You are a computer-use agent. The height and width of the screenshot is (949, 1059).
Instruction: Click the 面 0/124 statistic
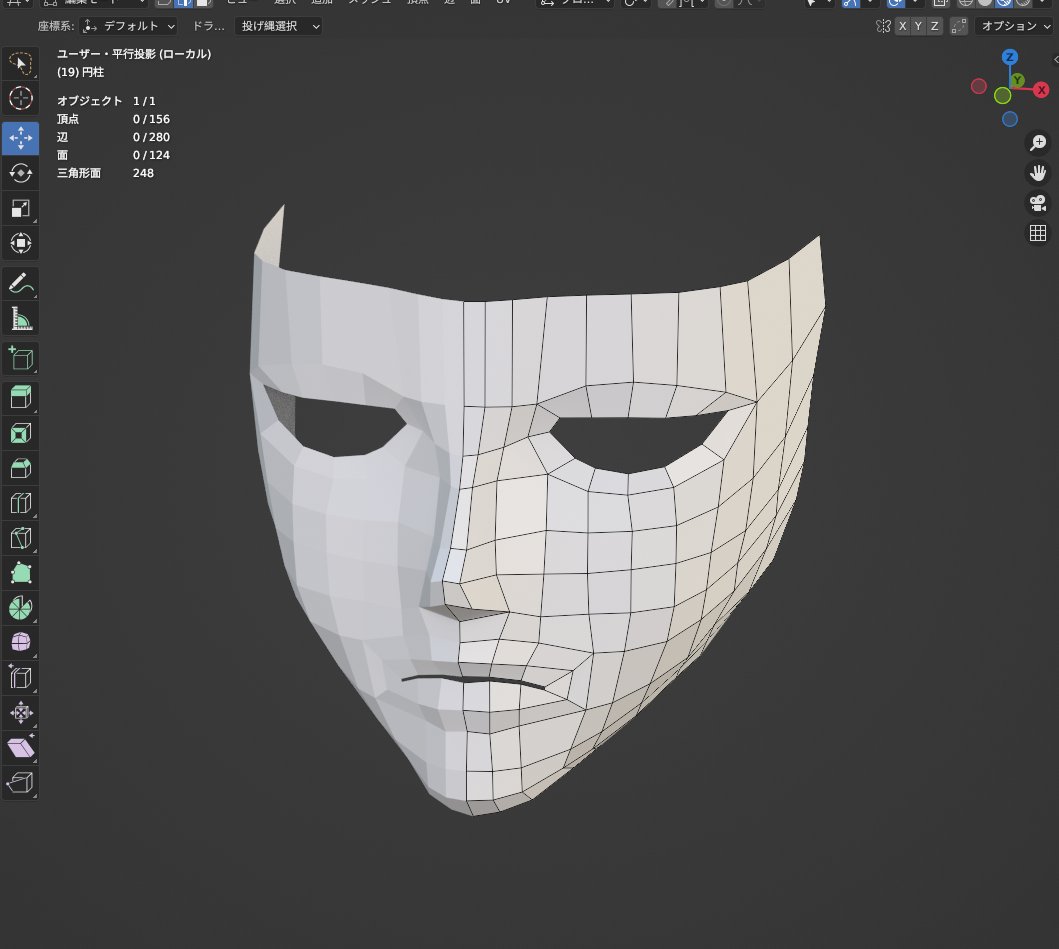[x=113, y=155]
